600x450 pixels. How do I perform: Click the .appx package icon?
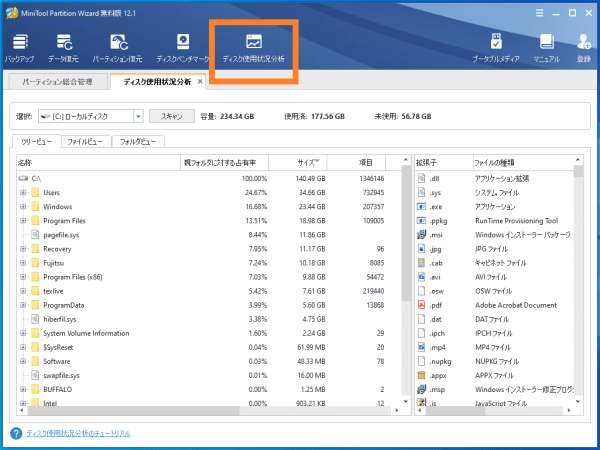point(421,375)
